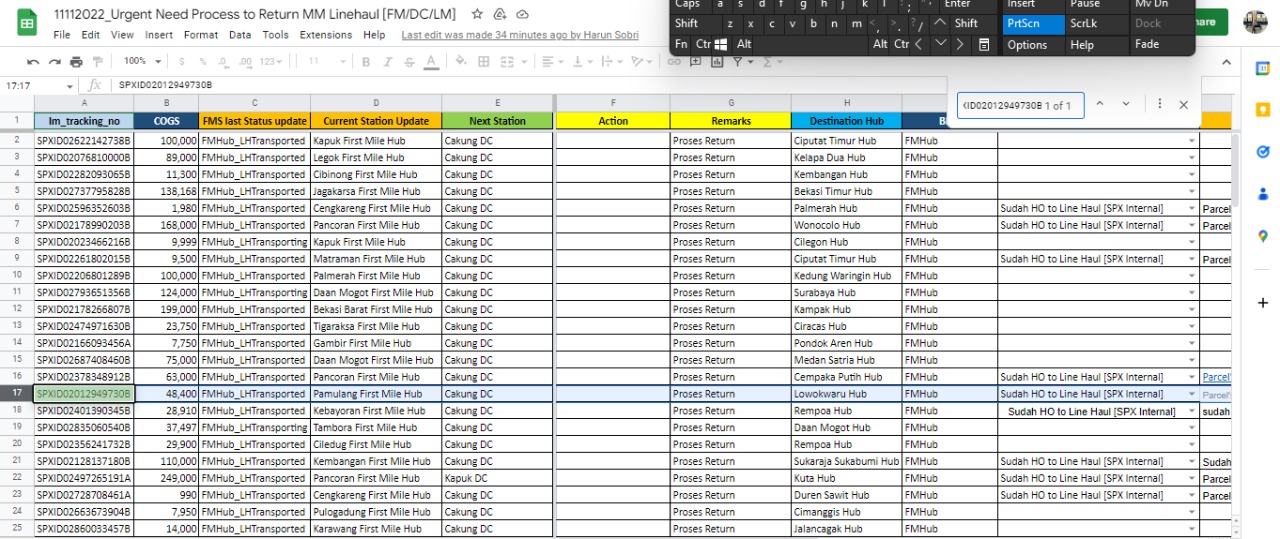Screen dimensions: 1280x539
Task: Open the Borders tool
Action: (x=484, y=62)
